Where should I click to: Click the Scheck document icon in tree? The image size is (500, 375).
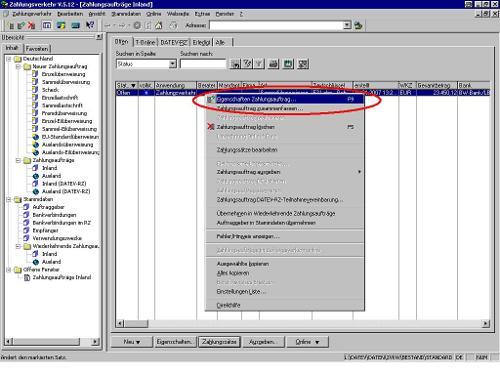click(35, 89)
